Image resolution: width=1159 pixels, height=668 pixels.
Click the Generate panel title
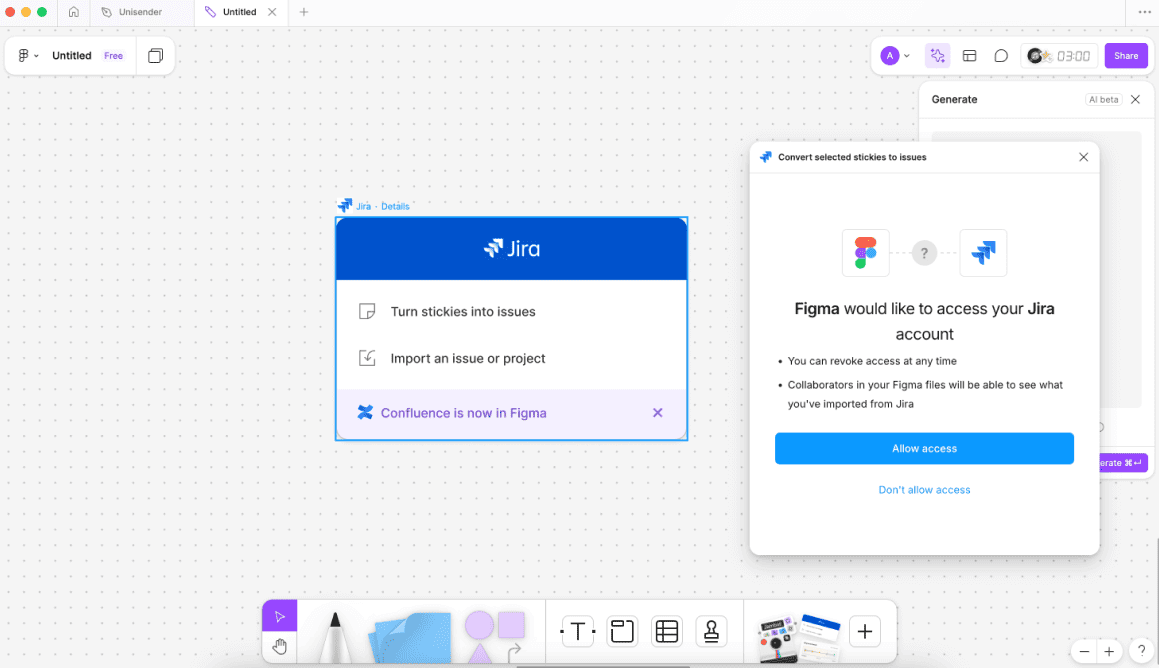[x=954, y=99]
